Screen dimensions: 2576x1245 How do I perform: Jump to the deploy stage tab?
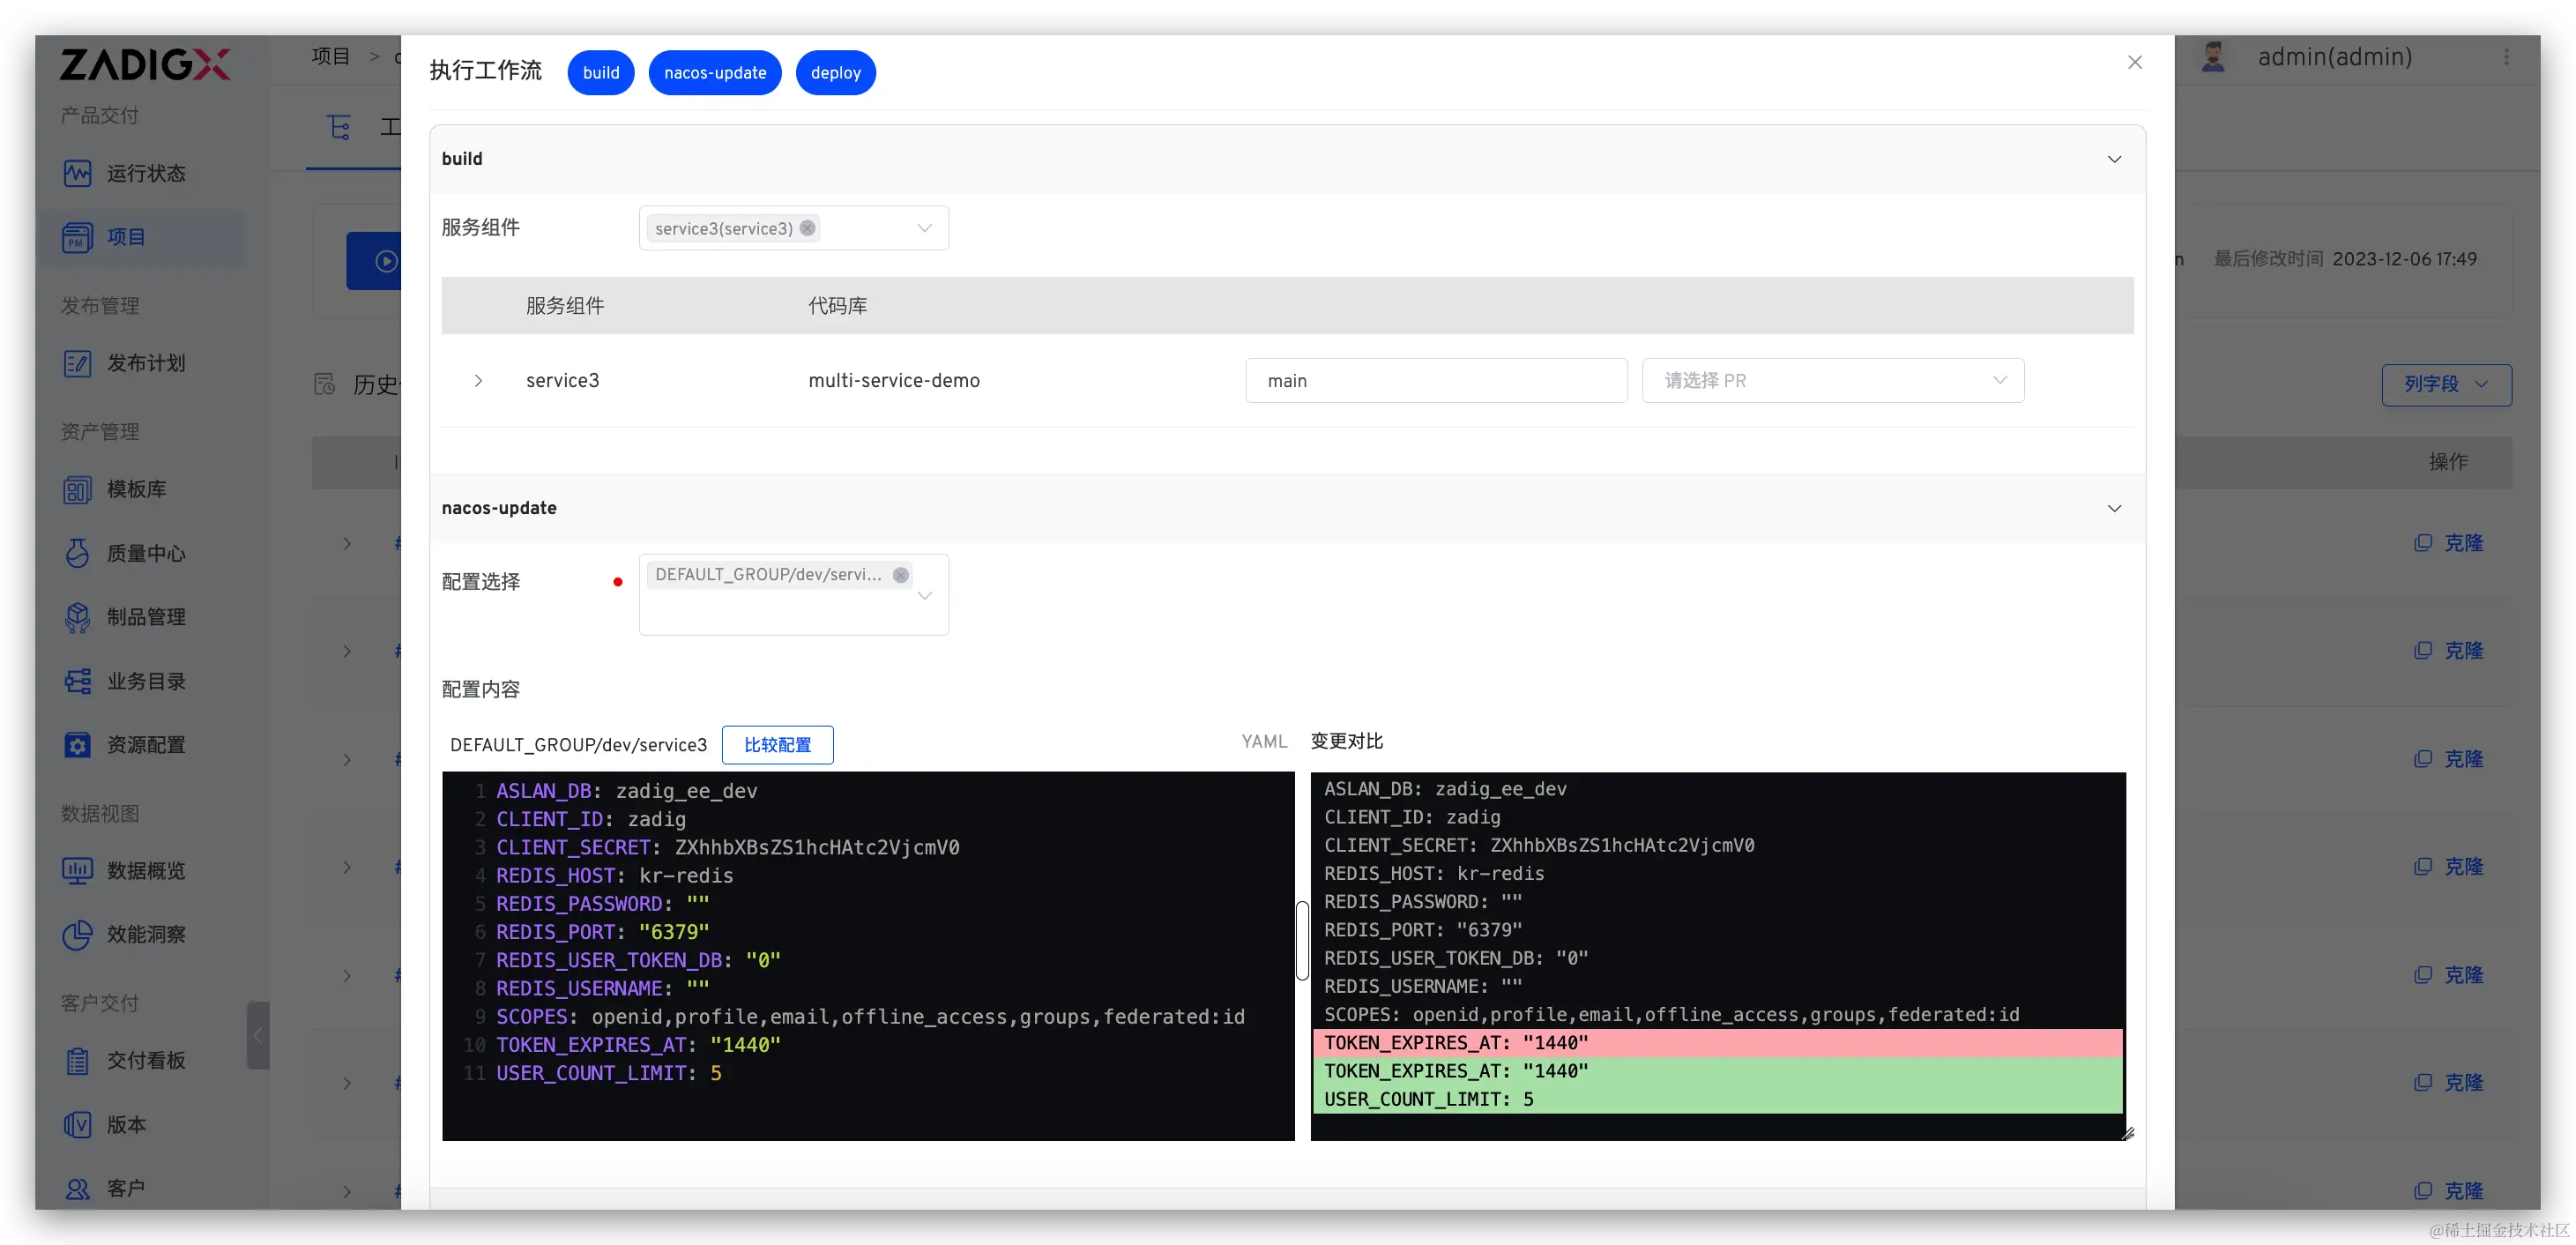click(835, 72)
